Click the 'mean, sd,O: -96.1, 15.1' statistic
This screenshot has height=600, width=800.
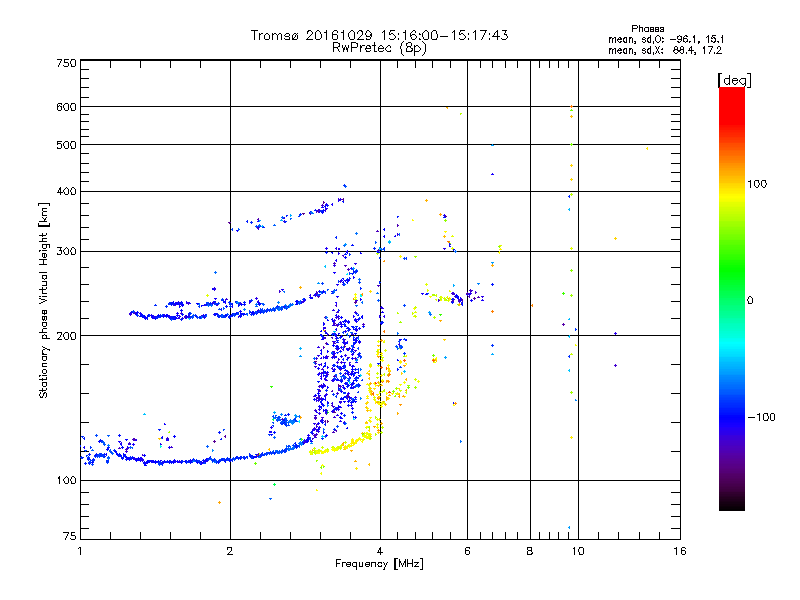coord(666,39)
